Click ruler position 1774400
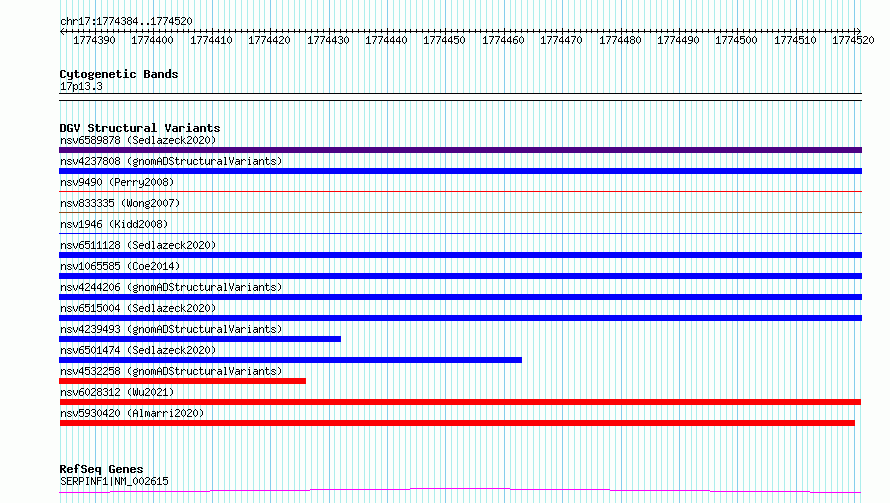The height and width of the screenshot is (503, 890). (152, 40)
